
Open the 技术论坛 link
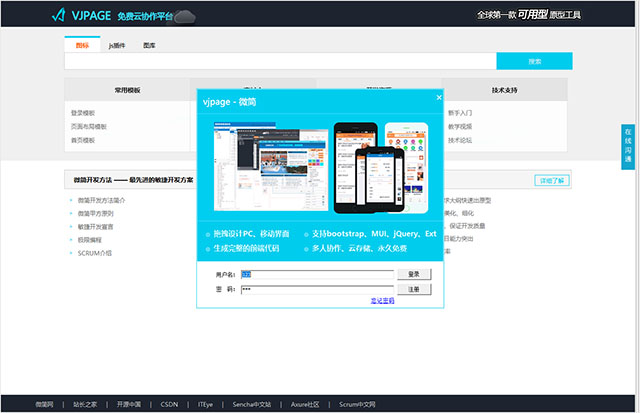pos(460,140)
